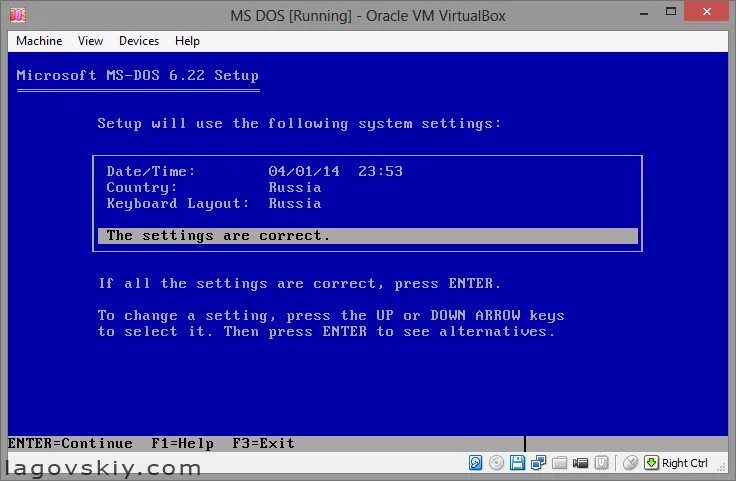The image size is (736, 481).
Task: Minimize the VirtualBox window
Action: (644, 14)
